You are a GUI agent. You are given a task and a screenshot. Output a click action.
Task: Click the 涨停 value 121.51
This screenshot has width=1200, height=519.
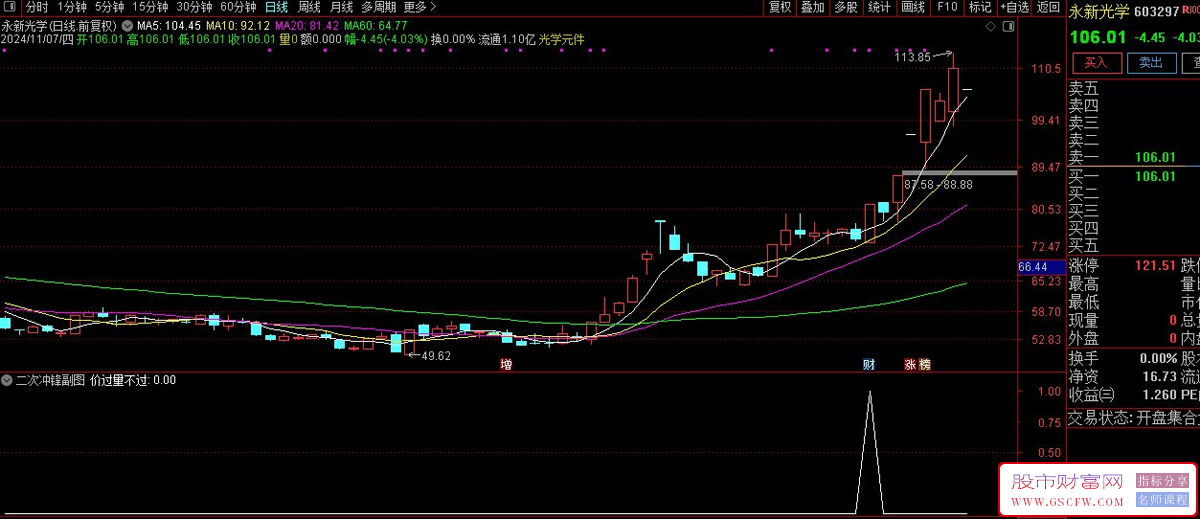pos(1153,265)
